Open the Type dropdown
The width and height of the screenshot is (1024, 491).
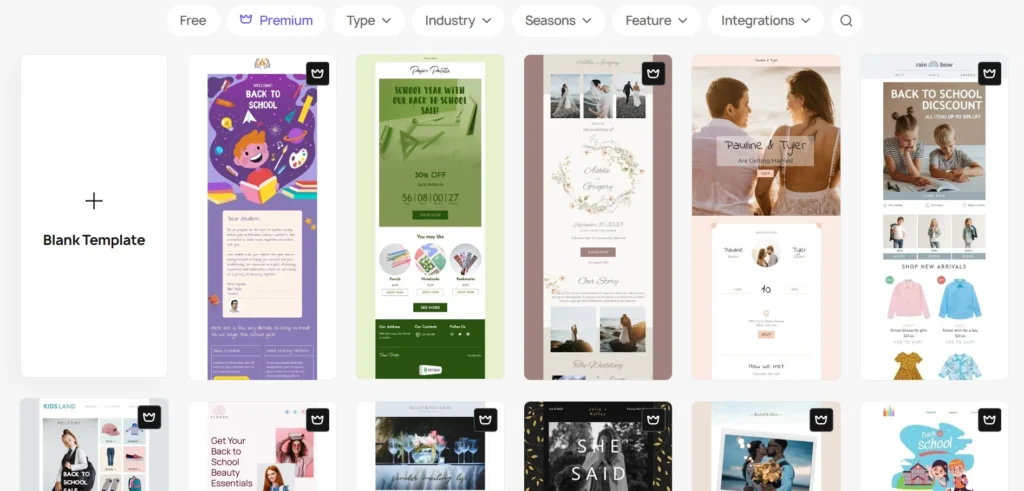[x=368, y=20]
